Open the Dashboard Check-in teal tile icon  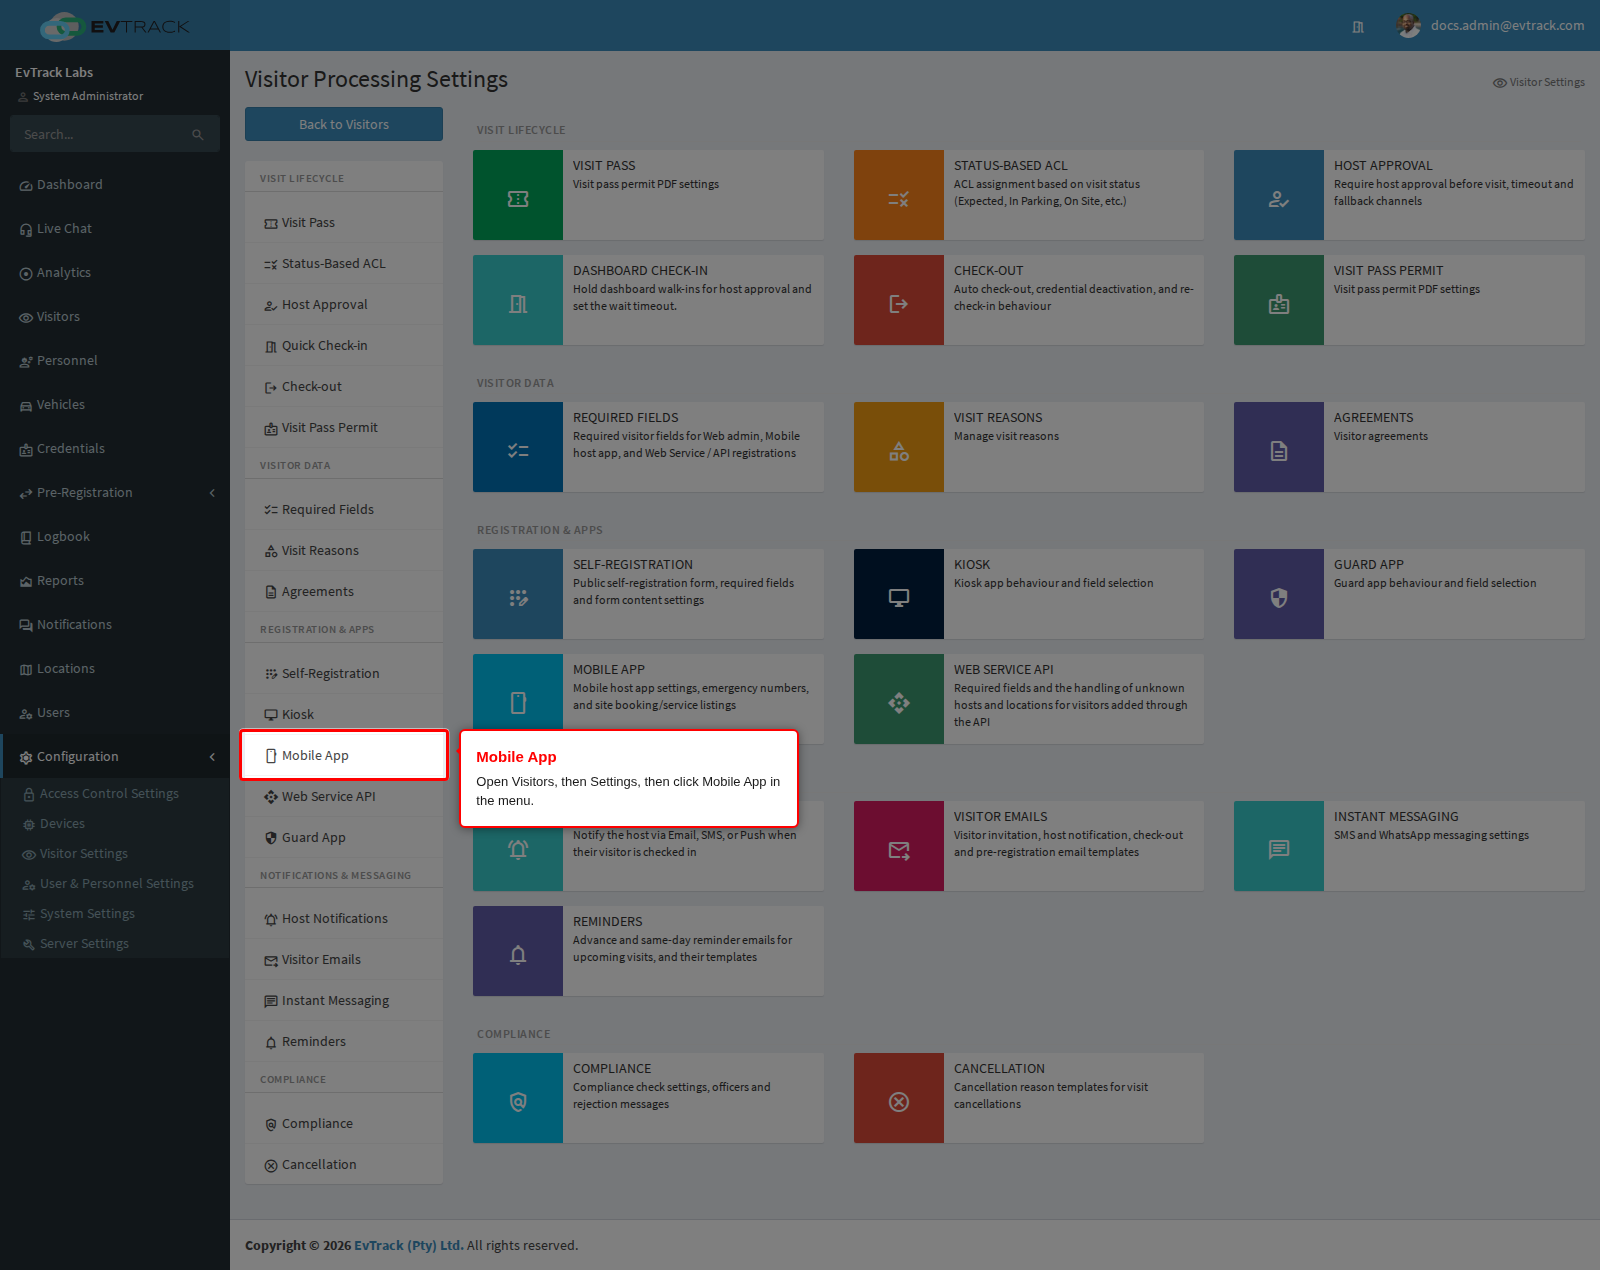(x=518, y=300)
